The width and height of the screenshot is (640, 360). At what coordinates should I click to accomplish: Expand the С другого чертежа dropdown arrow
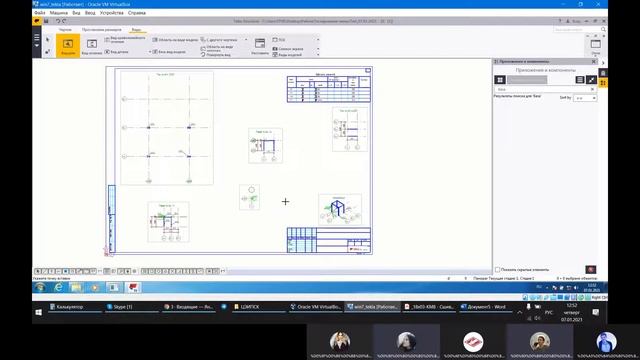pyautogui.click(x=246, y=40)
